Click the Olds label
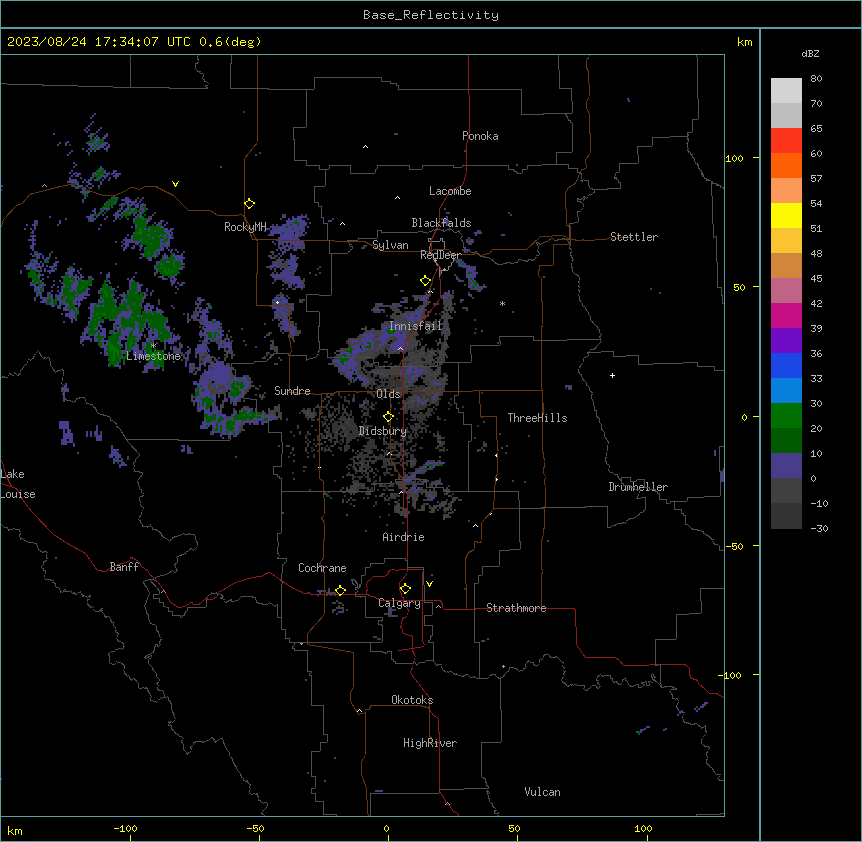Screen dimensions: 862x842 click(x=388, y=394)
